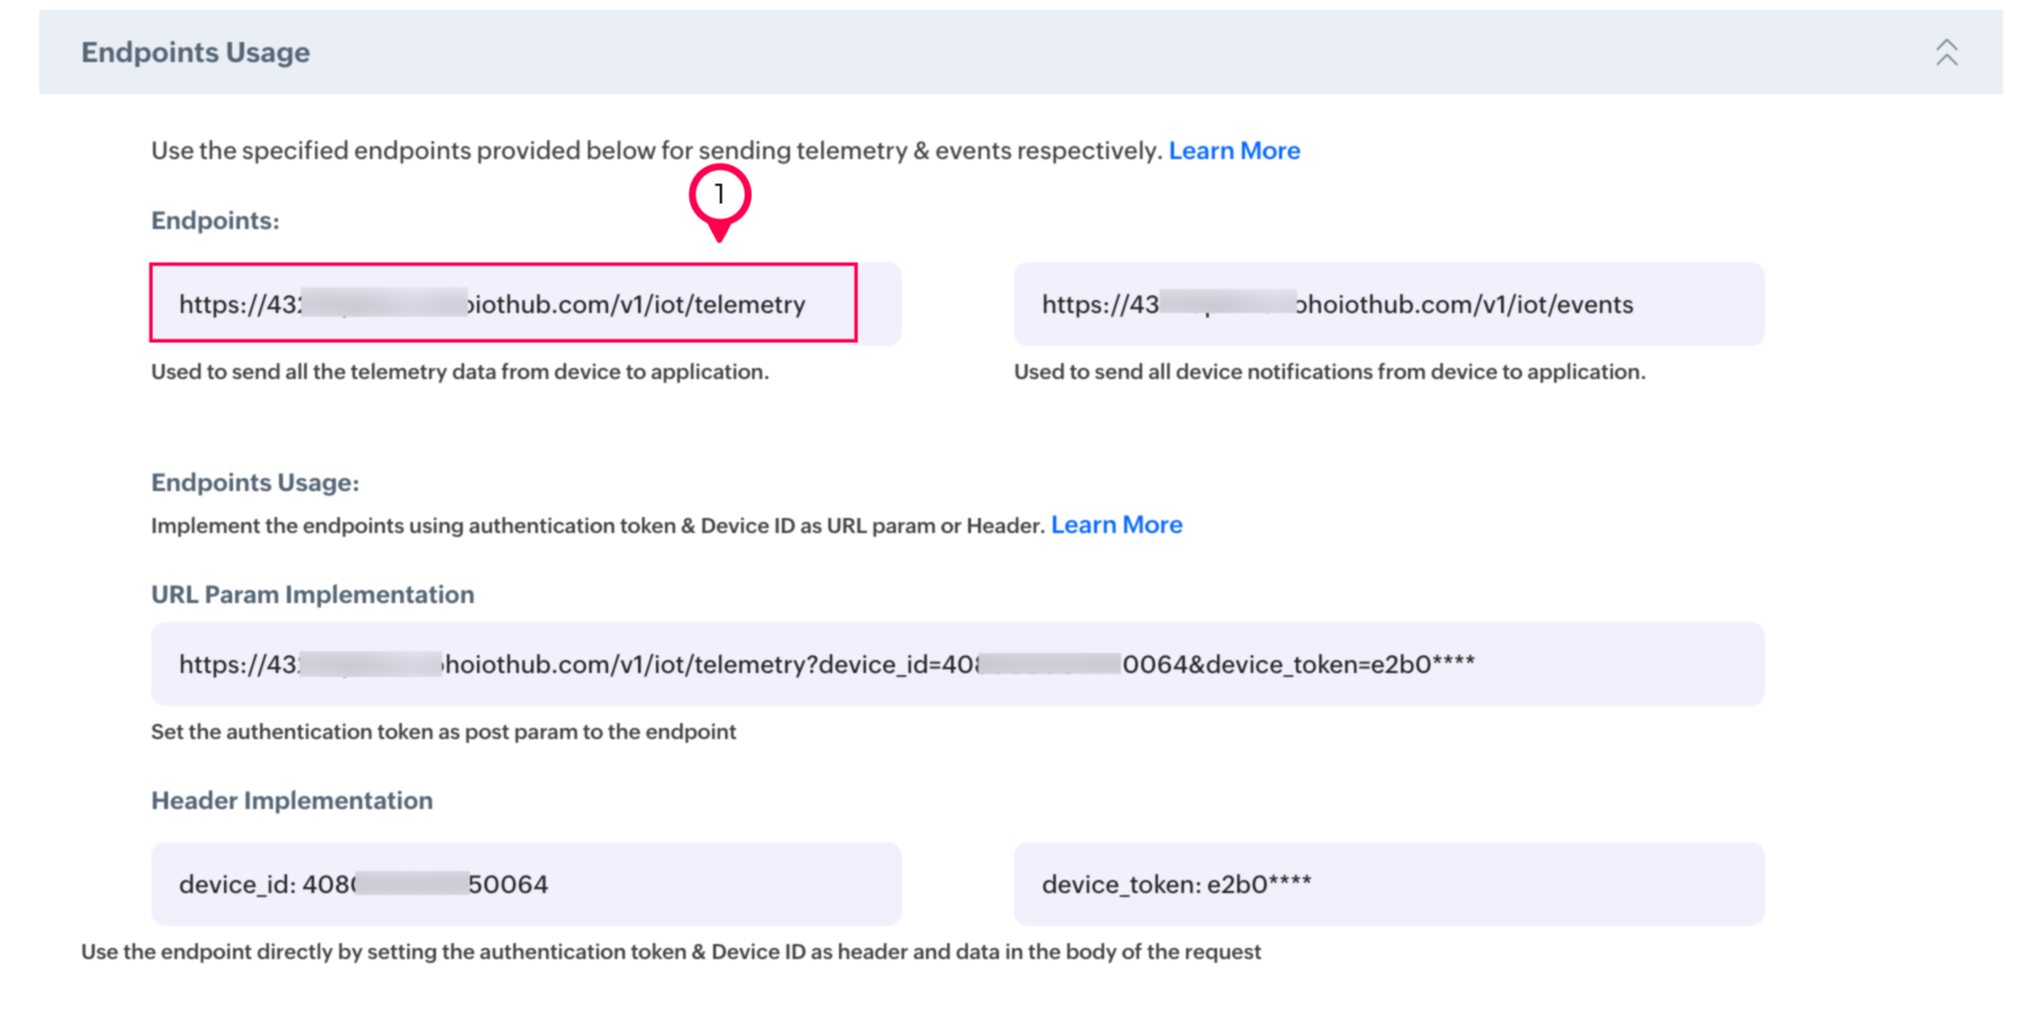Click the "Endpoints:" section label

[215, 221]
